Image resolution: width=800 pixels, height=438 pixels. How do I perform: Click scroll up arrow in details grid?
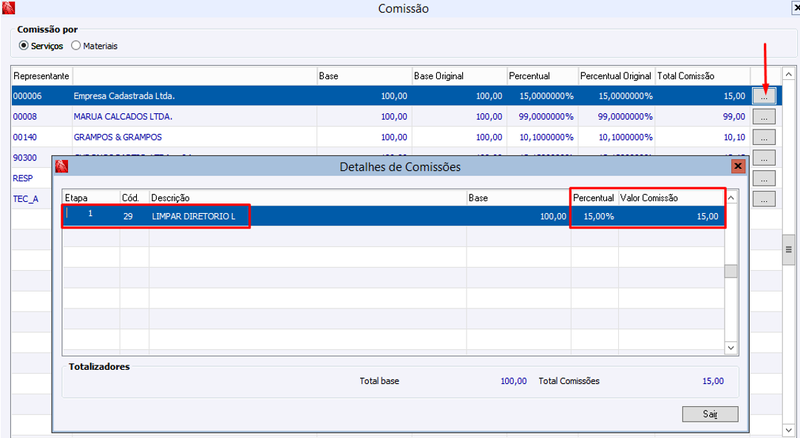pyautogui.click(x=731, y=198)
